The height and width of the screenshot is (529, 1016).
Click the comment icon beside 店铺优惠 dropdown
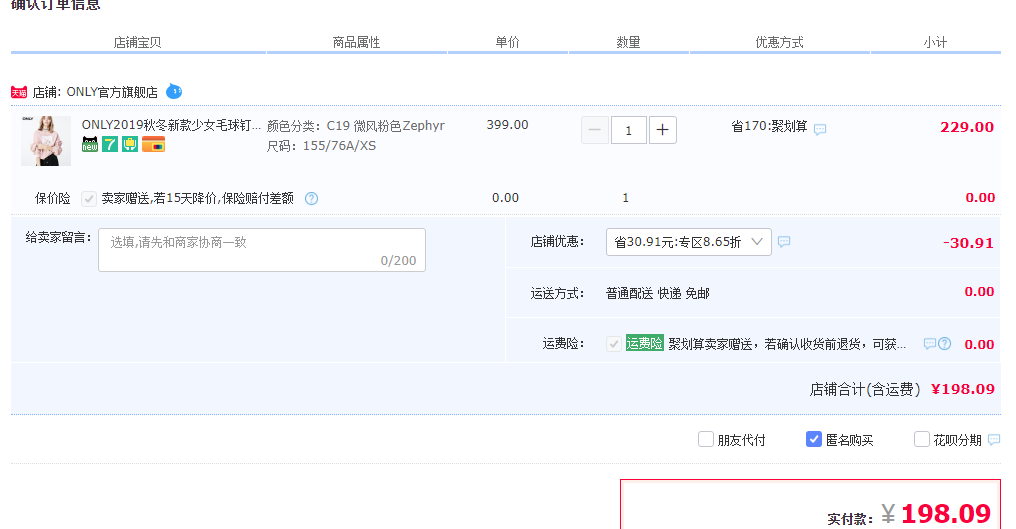[x=784, y=242]
